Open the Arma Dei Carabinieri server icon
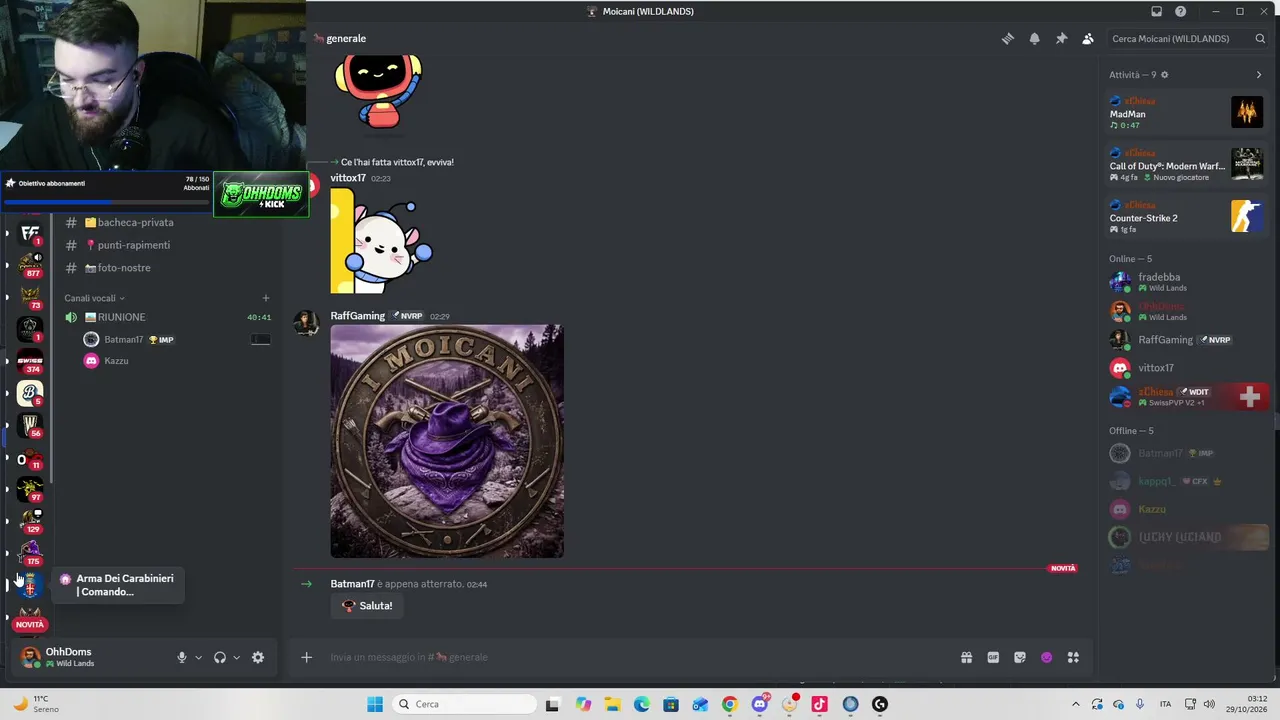This screenshot has height=720, width=1280. (x=30, y=586)
